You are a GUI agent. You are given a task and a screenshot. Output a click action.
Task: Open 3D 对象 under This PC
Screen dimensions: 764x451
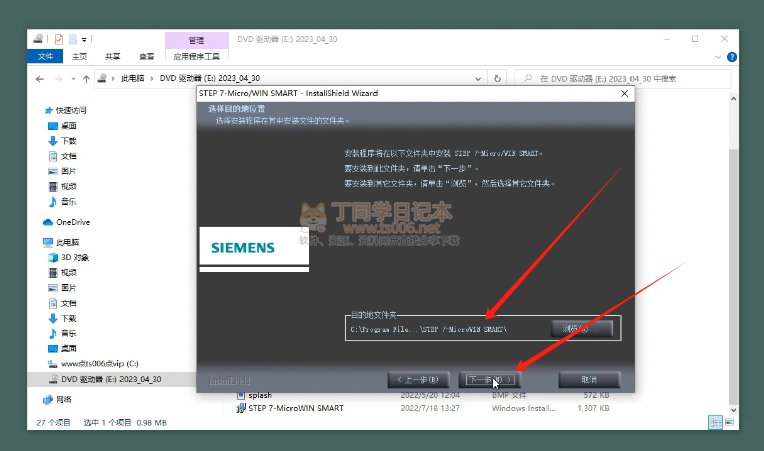[x=69, y=257]
